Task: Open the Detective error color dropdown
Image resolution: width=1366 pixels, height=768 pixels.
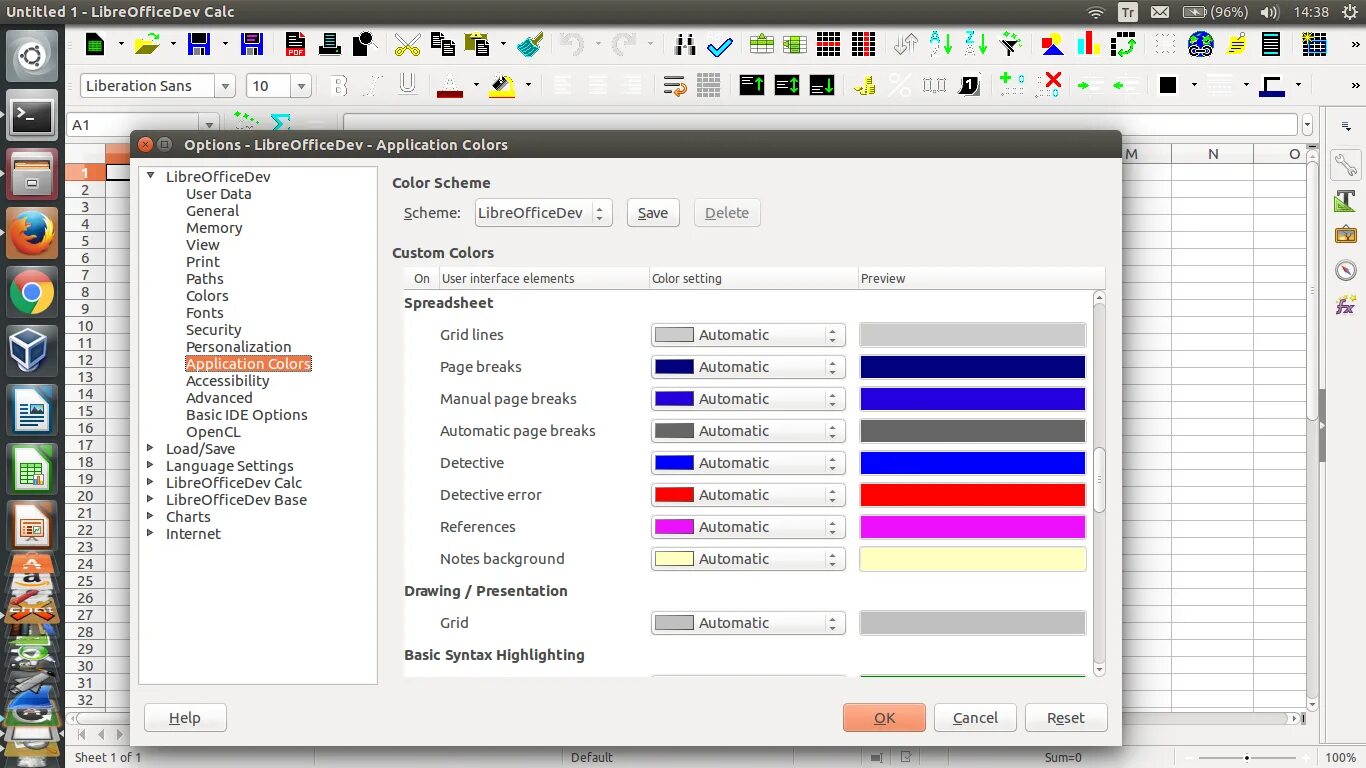Action: point(748,495)
